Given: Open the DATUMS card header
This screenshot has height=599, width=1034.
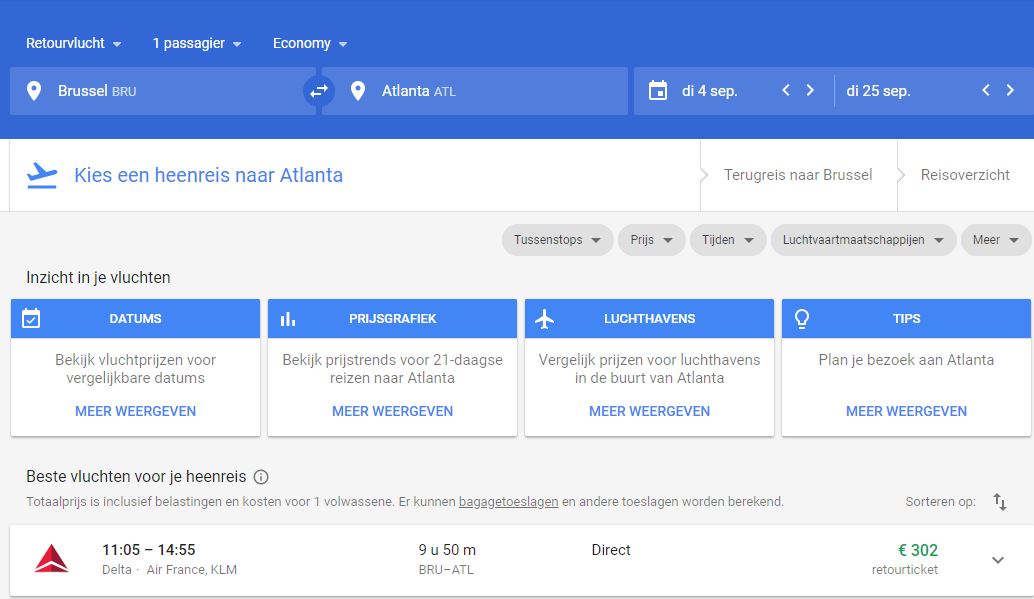Looking at the screenshot, I should (135, 319).
